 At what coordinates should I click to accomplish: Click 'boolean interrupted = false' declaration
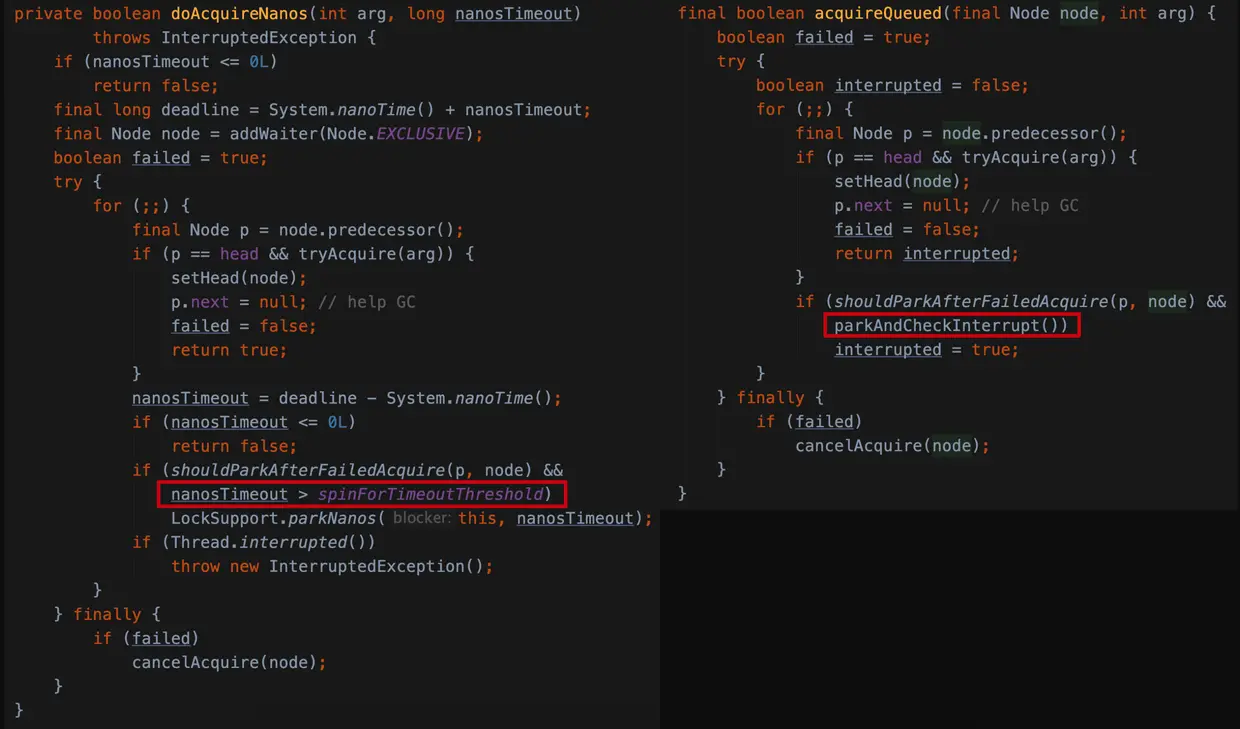tap(892, 86)
